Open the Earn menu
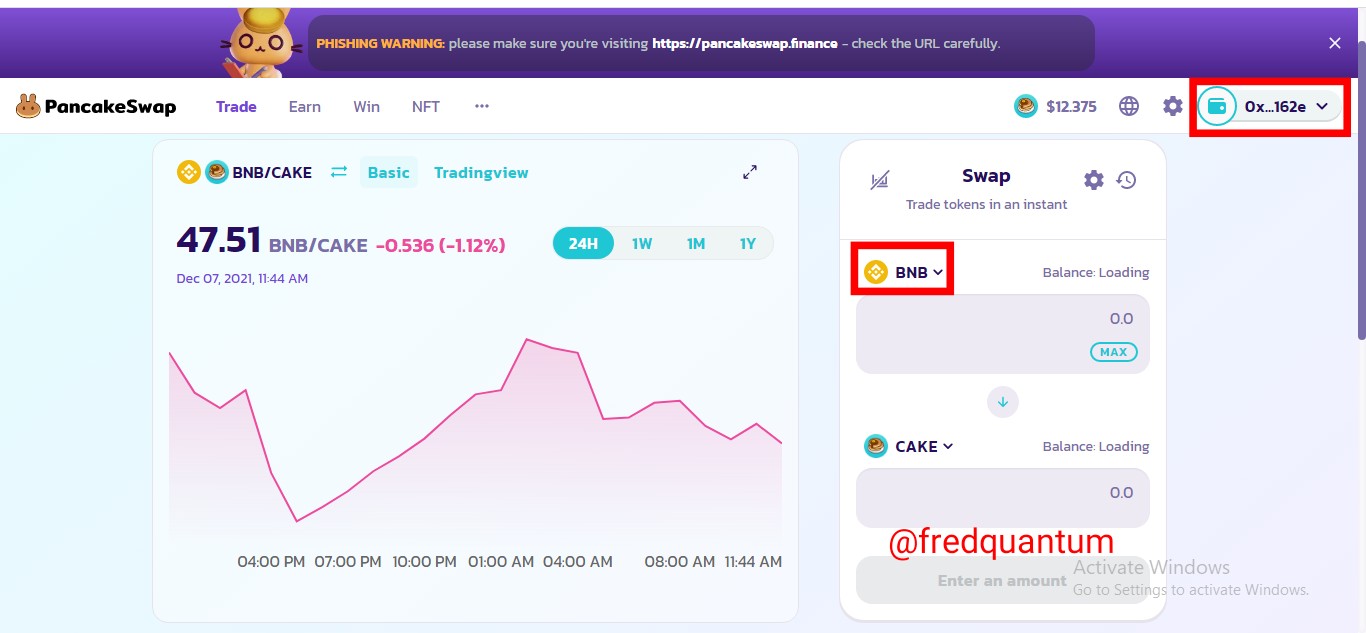1366x633 pixels. click(305, 106)
